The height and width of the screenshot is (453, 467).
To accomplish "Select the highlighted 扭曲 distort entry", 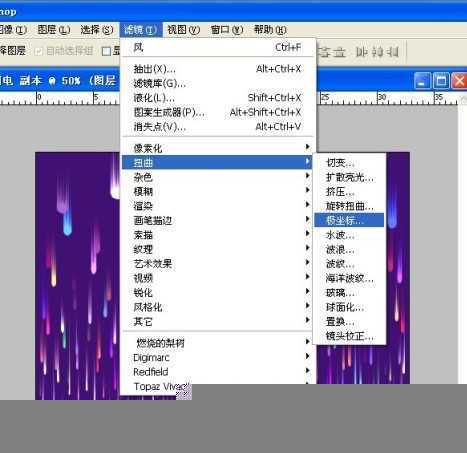I will 217,162.
